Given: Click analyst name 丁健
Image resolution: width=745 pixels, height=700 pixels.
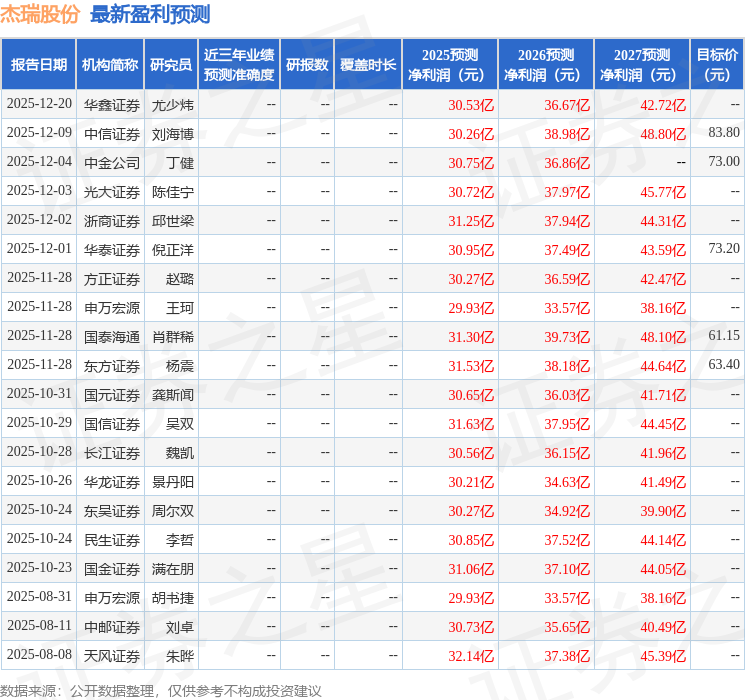Looking at the screenshot, I should click(x=180, y=163).
